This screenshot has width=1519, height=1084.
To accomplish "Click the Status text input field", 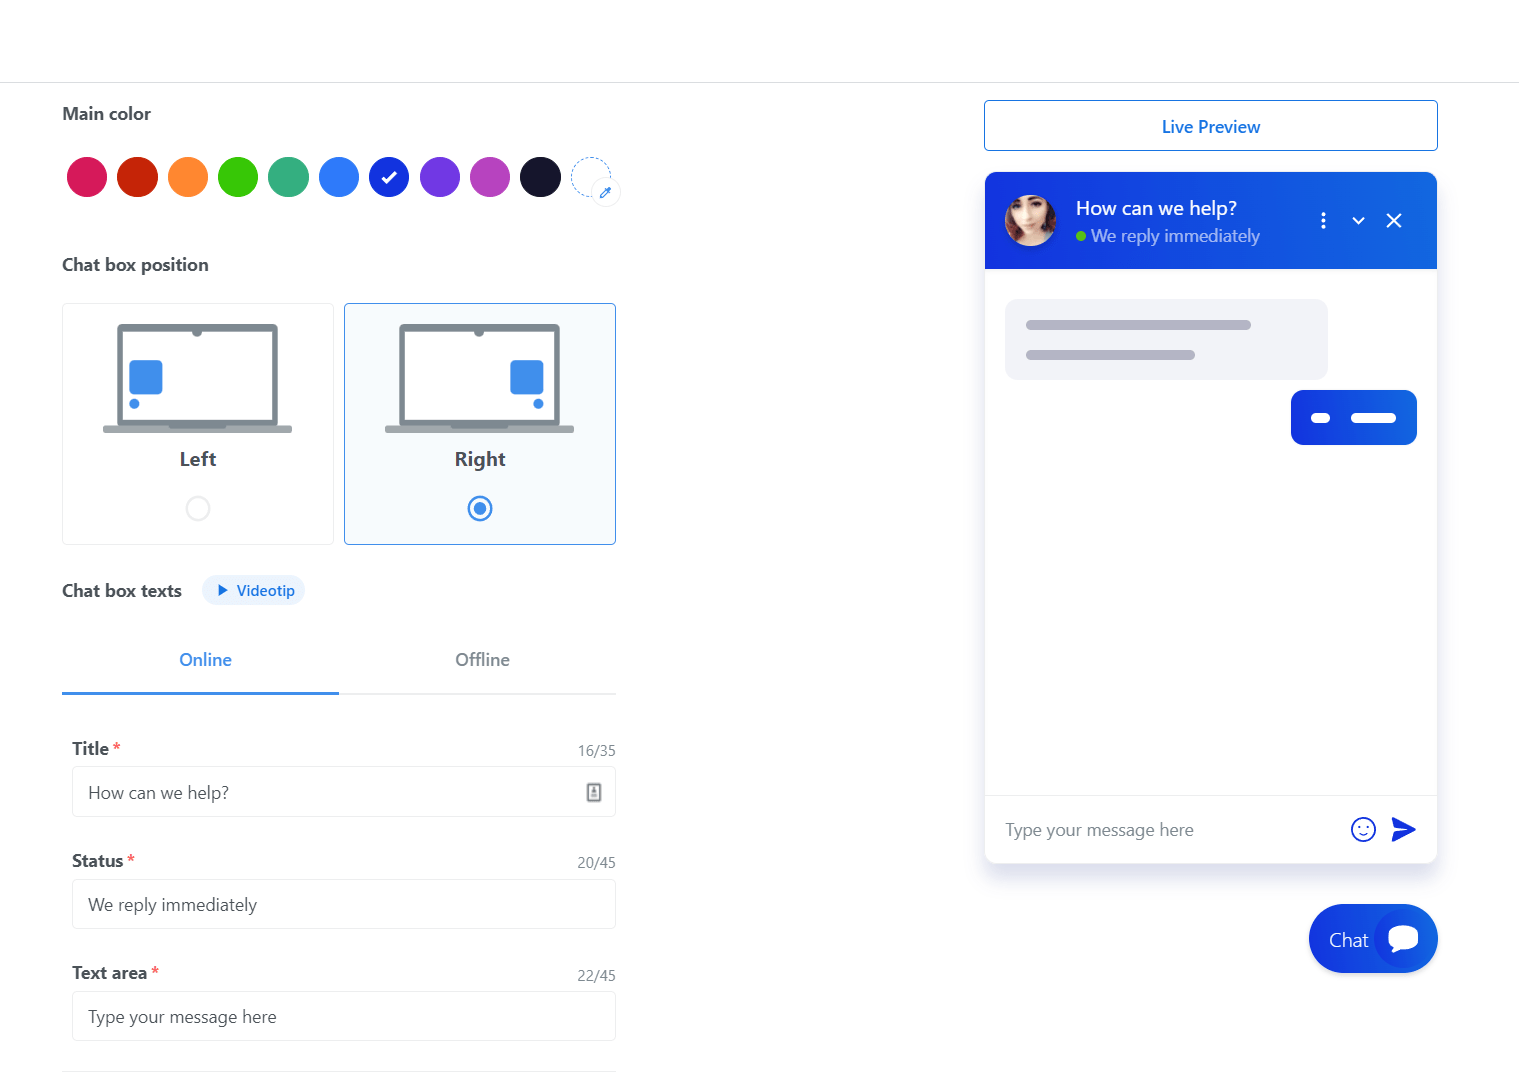I will [343, 904].
